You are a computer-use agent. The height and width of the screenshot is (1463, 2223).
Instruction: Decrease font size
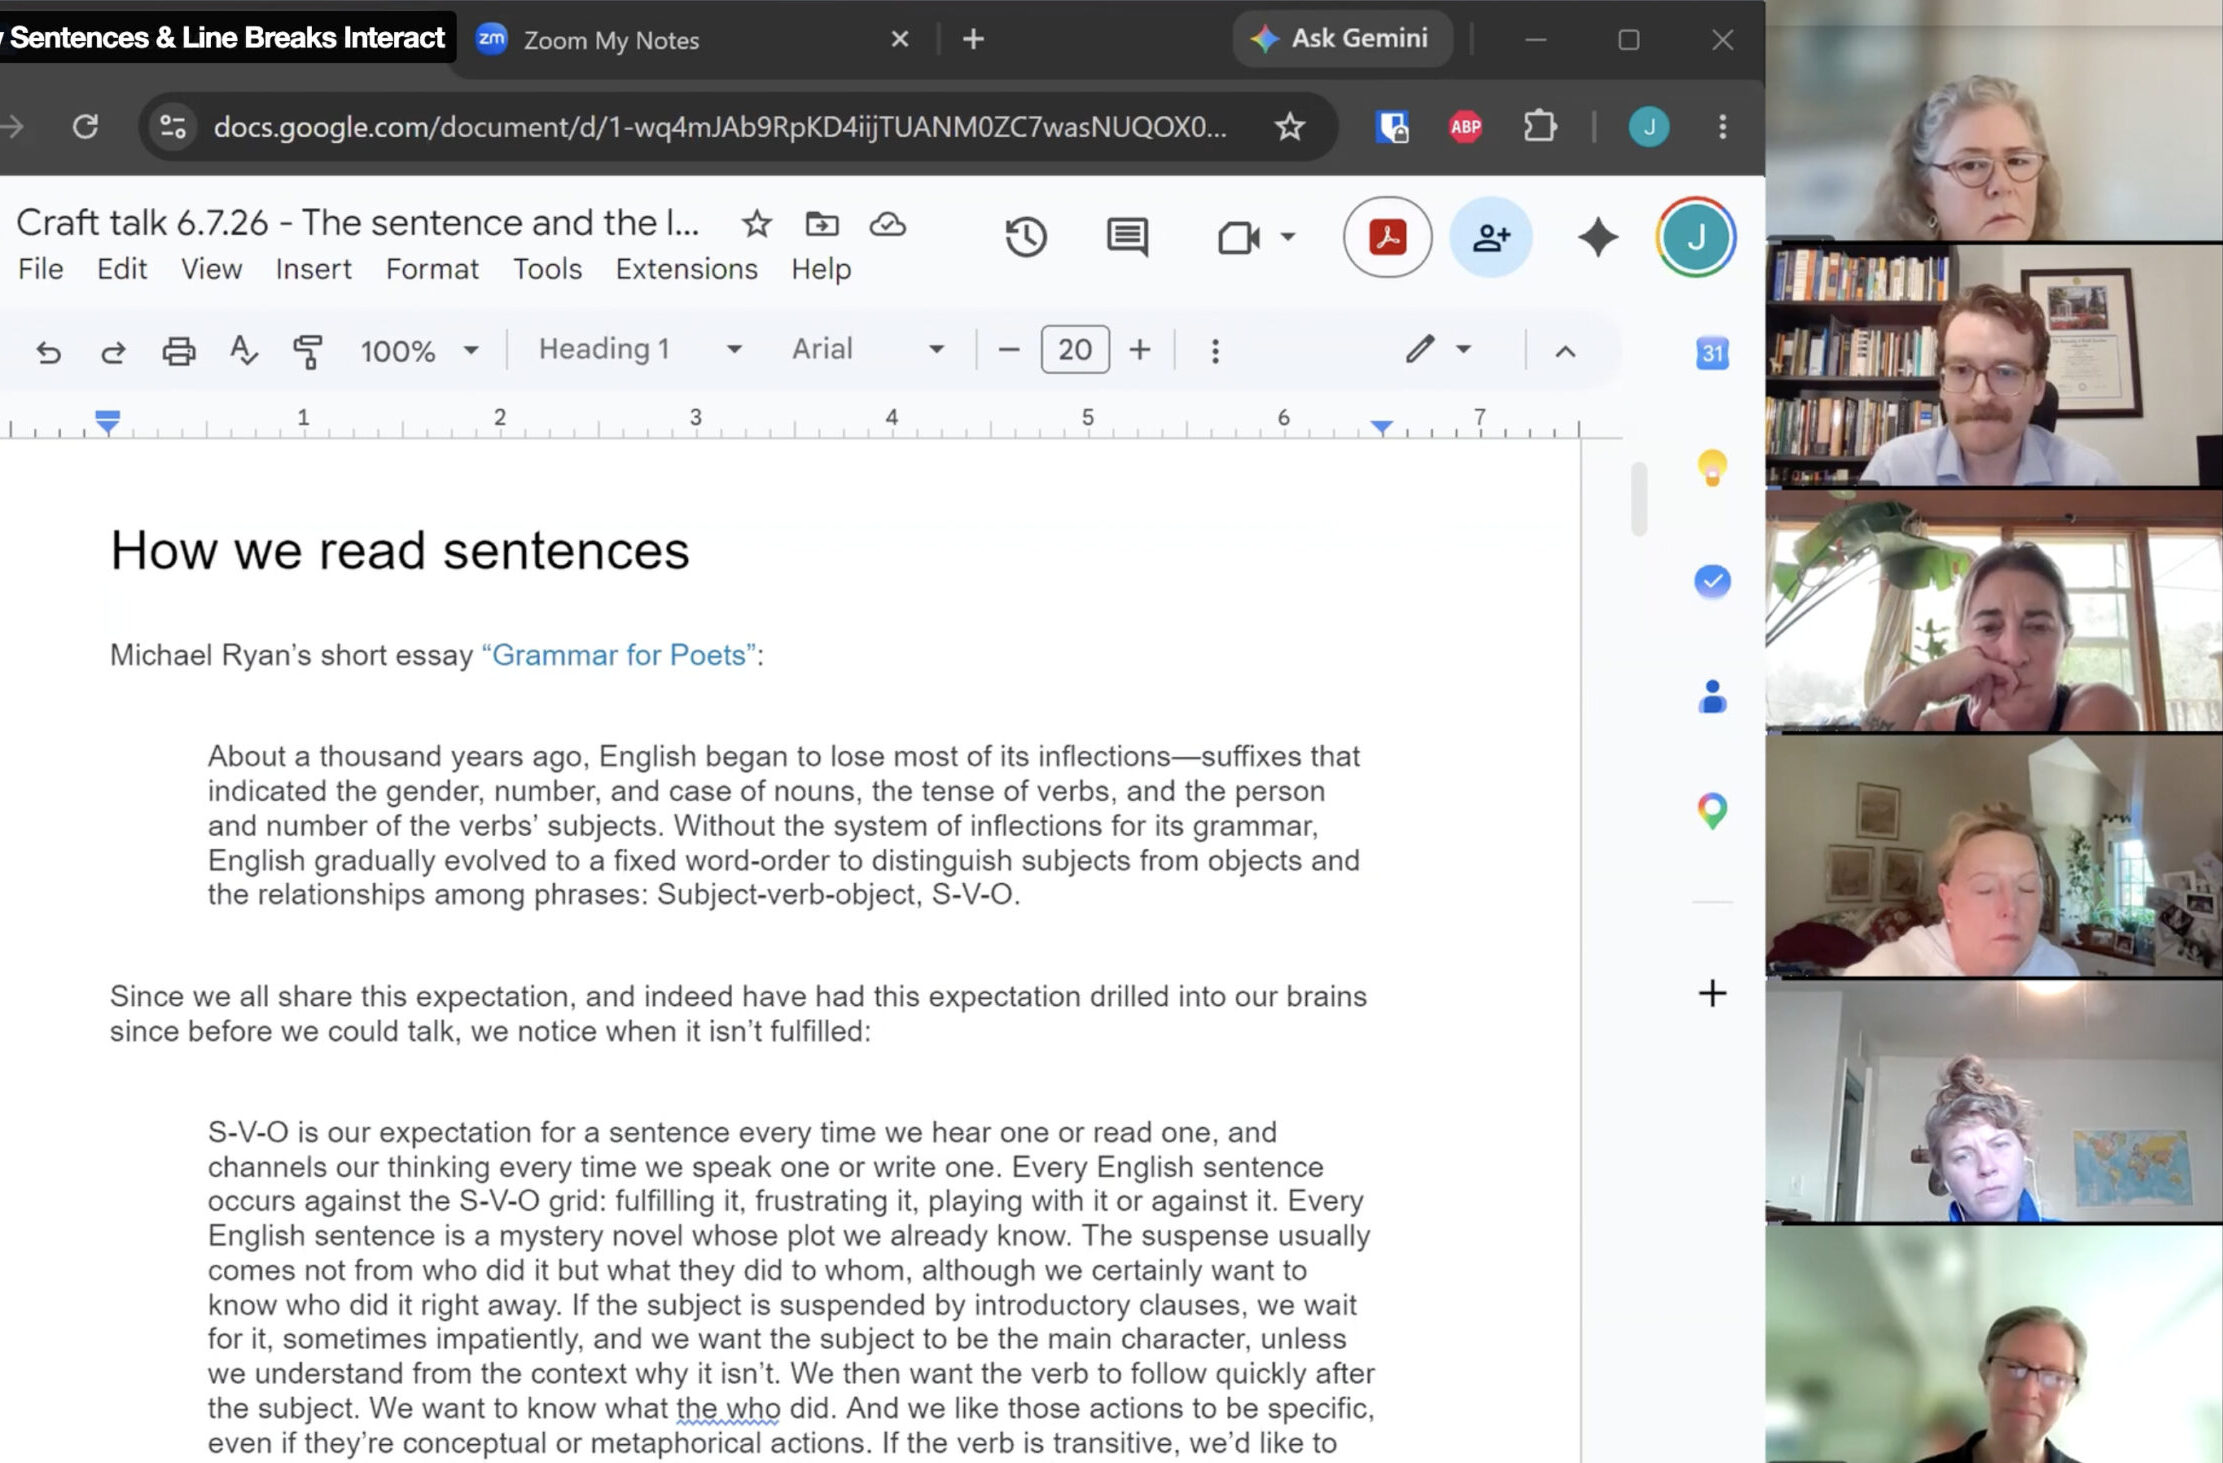[1009, 350]
